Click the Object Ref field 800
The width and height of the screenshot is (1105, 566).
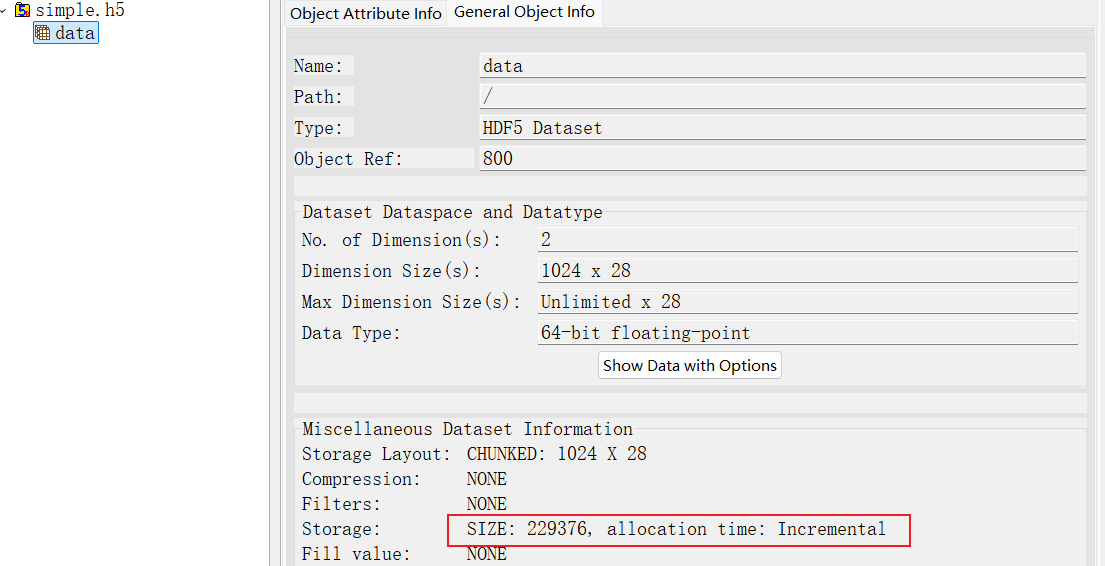click(781, 159)
